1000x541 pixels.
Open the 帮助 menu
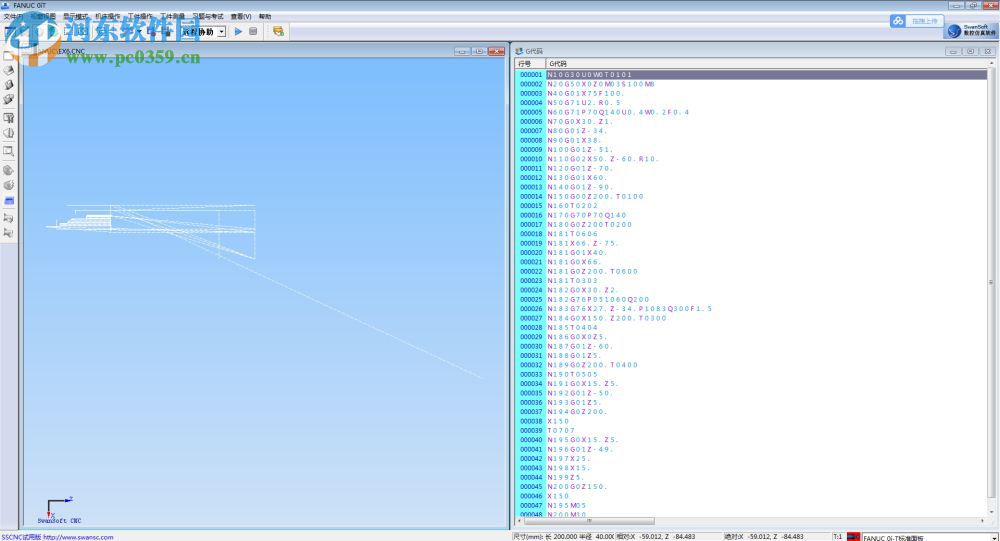(x=265, y=16)
